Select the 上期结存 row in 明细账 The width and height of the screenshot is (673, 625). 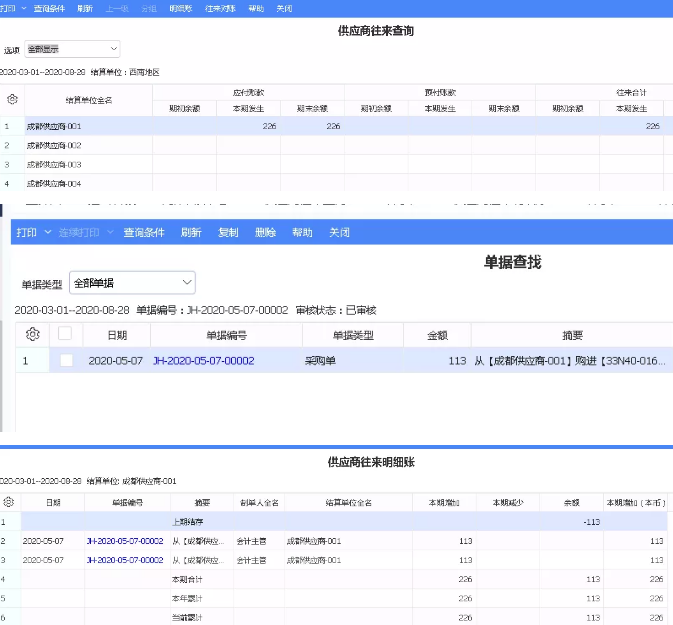[333, 522]
